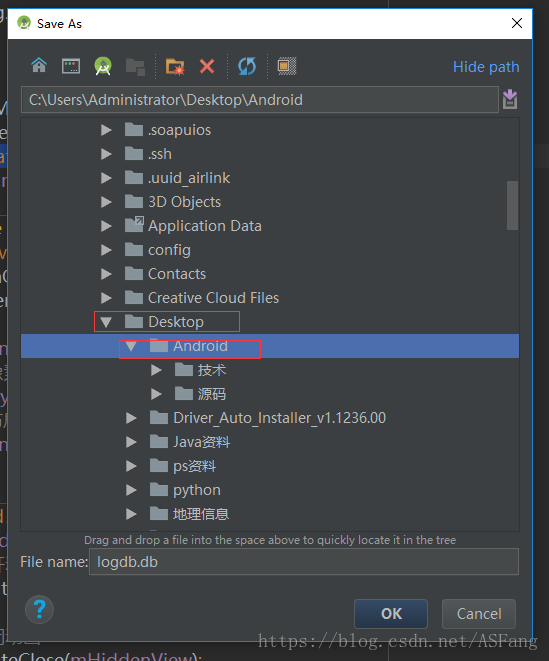
Task: Collapse the Desktop folder
Action: pos(106,322)
